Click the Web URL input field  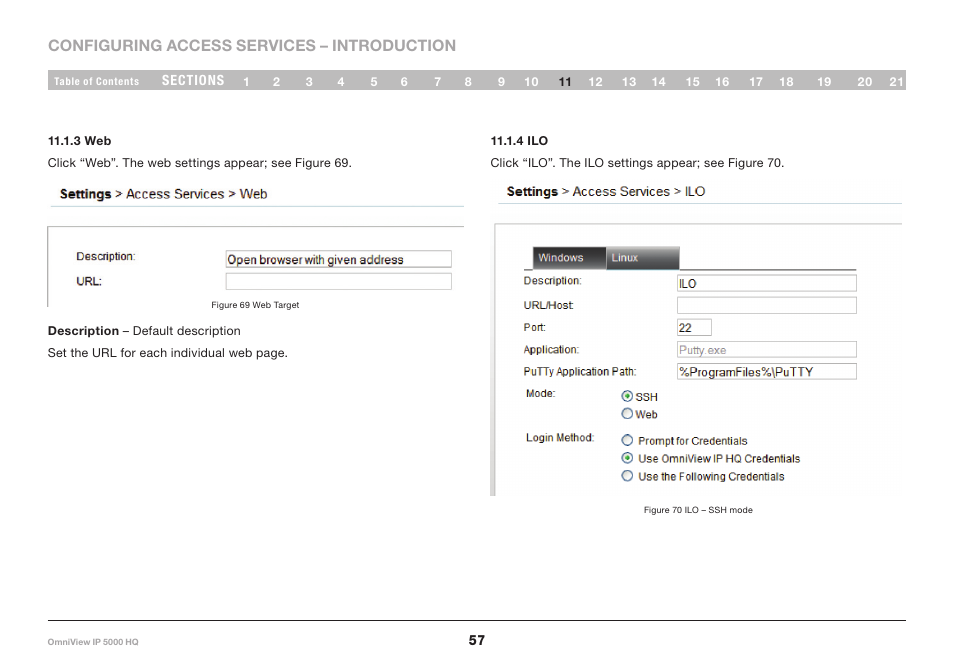coord(338,281)
